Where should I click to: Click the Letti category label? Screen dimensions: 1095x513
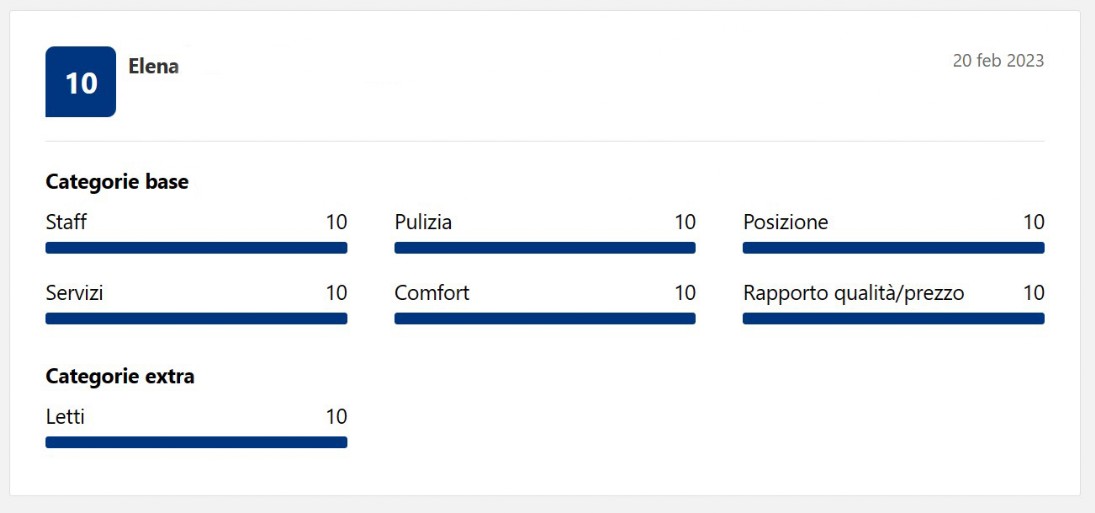pyautogui.click(x=65, y=417)
